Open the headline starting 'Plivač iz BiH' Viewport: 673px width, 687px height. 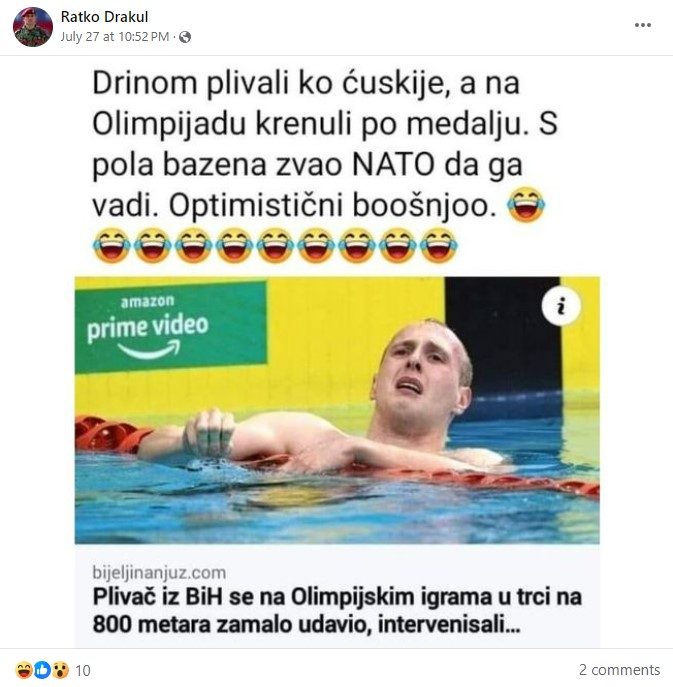click(337, 611)
